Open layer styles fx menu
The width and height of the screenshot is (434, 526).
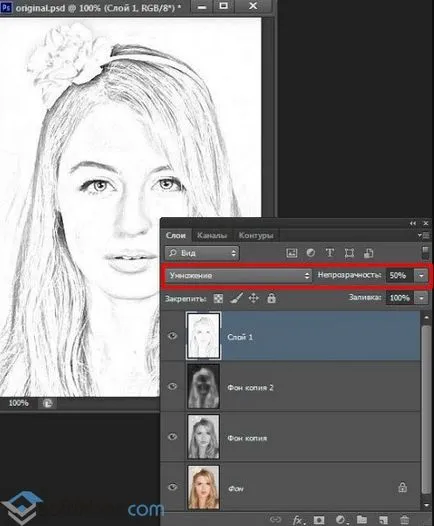[297, 520]
